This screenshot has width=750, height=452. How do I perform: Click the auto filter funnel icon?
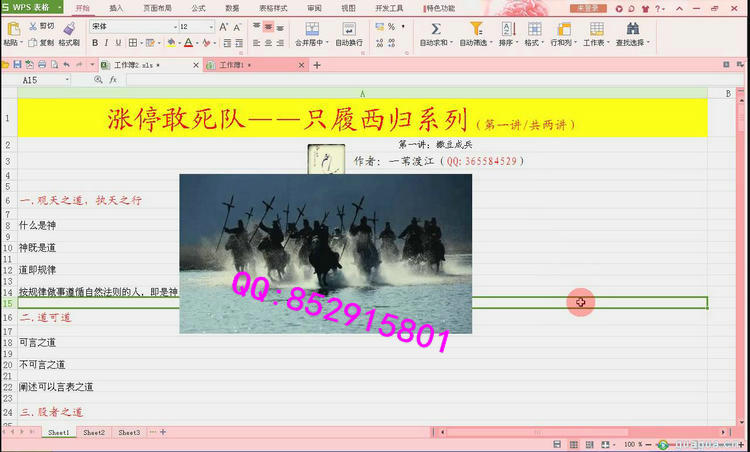coord(475,28)
